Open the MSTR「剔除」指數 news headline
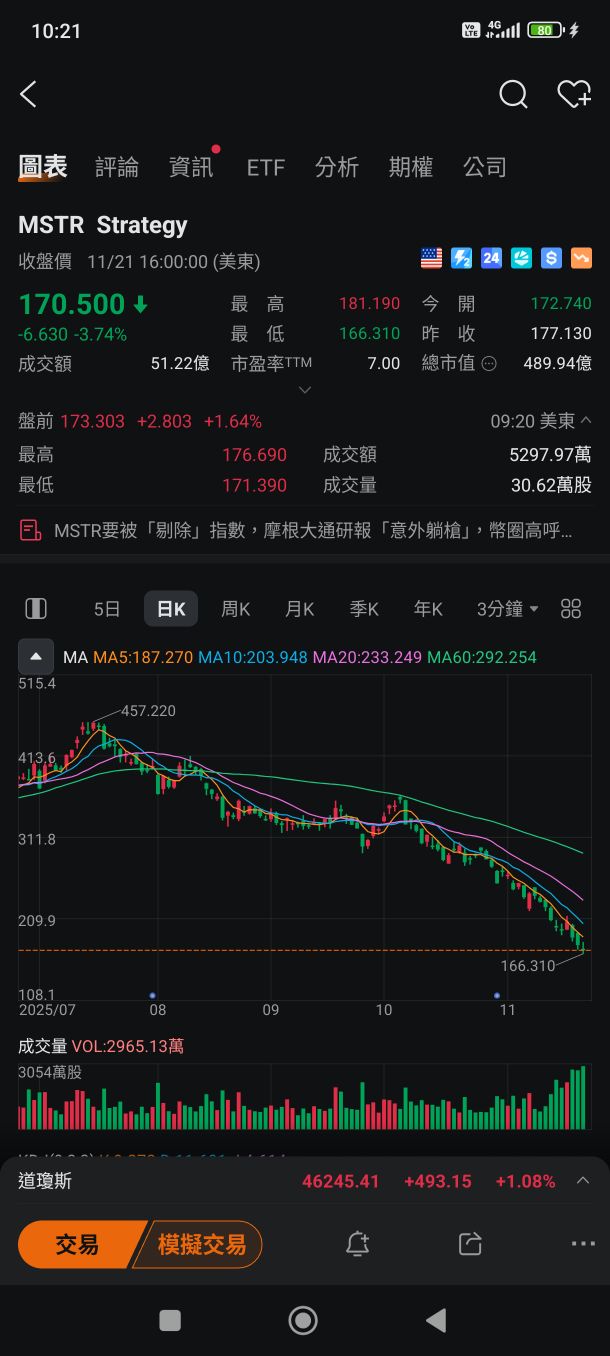The width and height of the screenshot is (610, 1356). (x=314, y=530)
